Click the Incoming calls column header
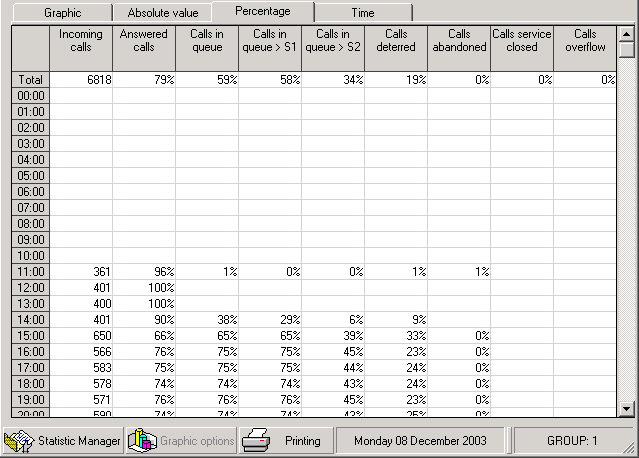 point(81,48)
